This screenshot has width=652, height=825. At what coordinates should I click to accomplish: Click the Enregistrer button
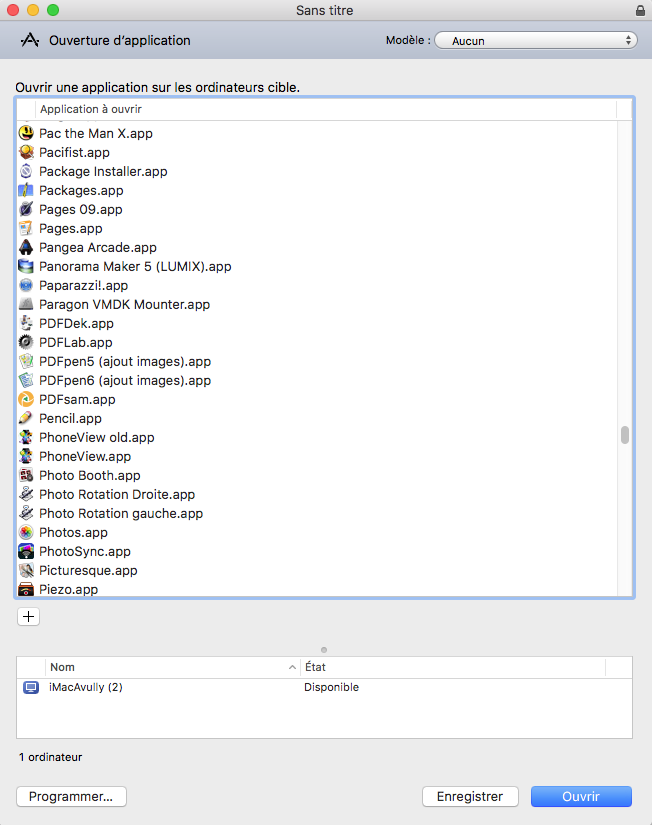click(470, 796)
